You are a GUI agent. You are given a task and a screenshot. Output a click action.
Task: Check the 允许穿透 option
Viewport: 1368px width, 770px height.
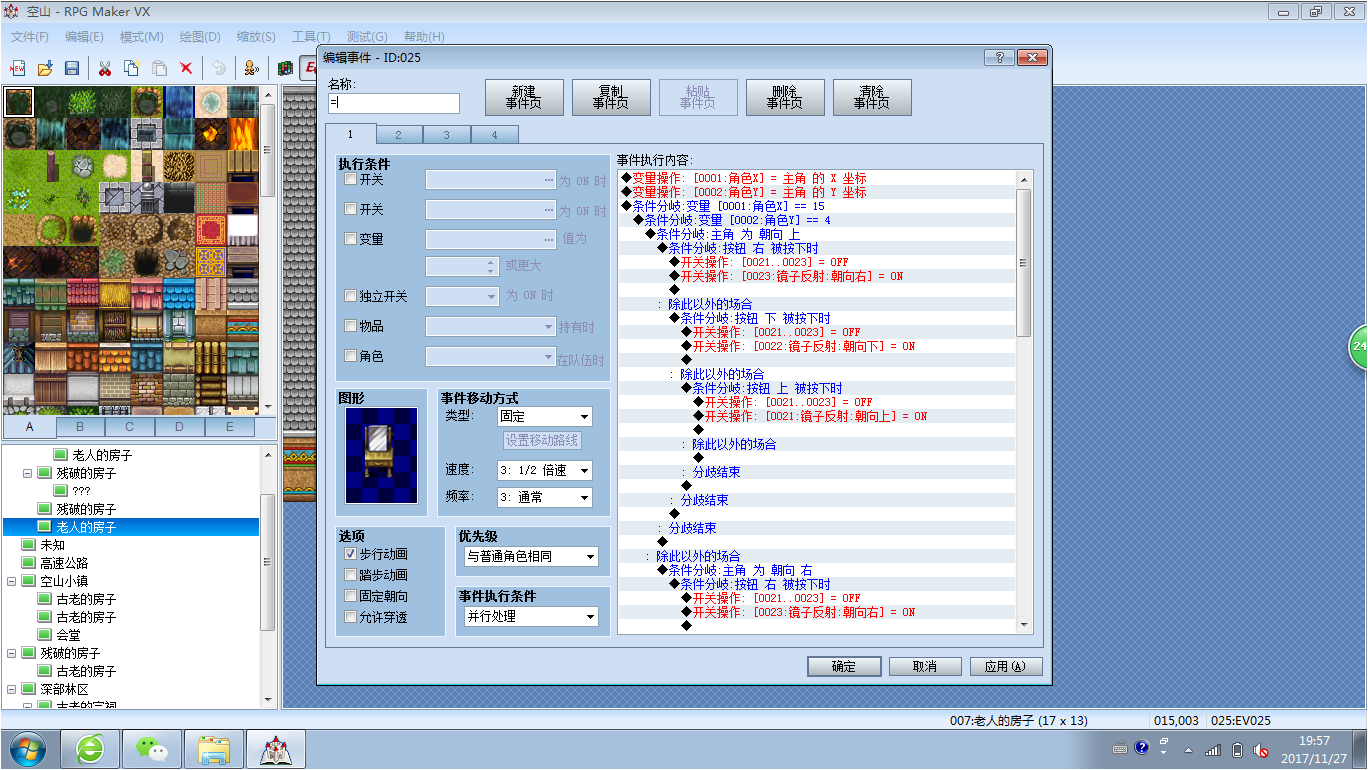pyautogui.click(x=350, y=617)
